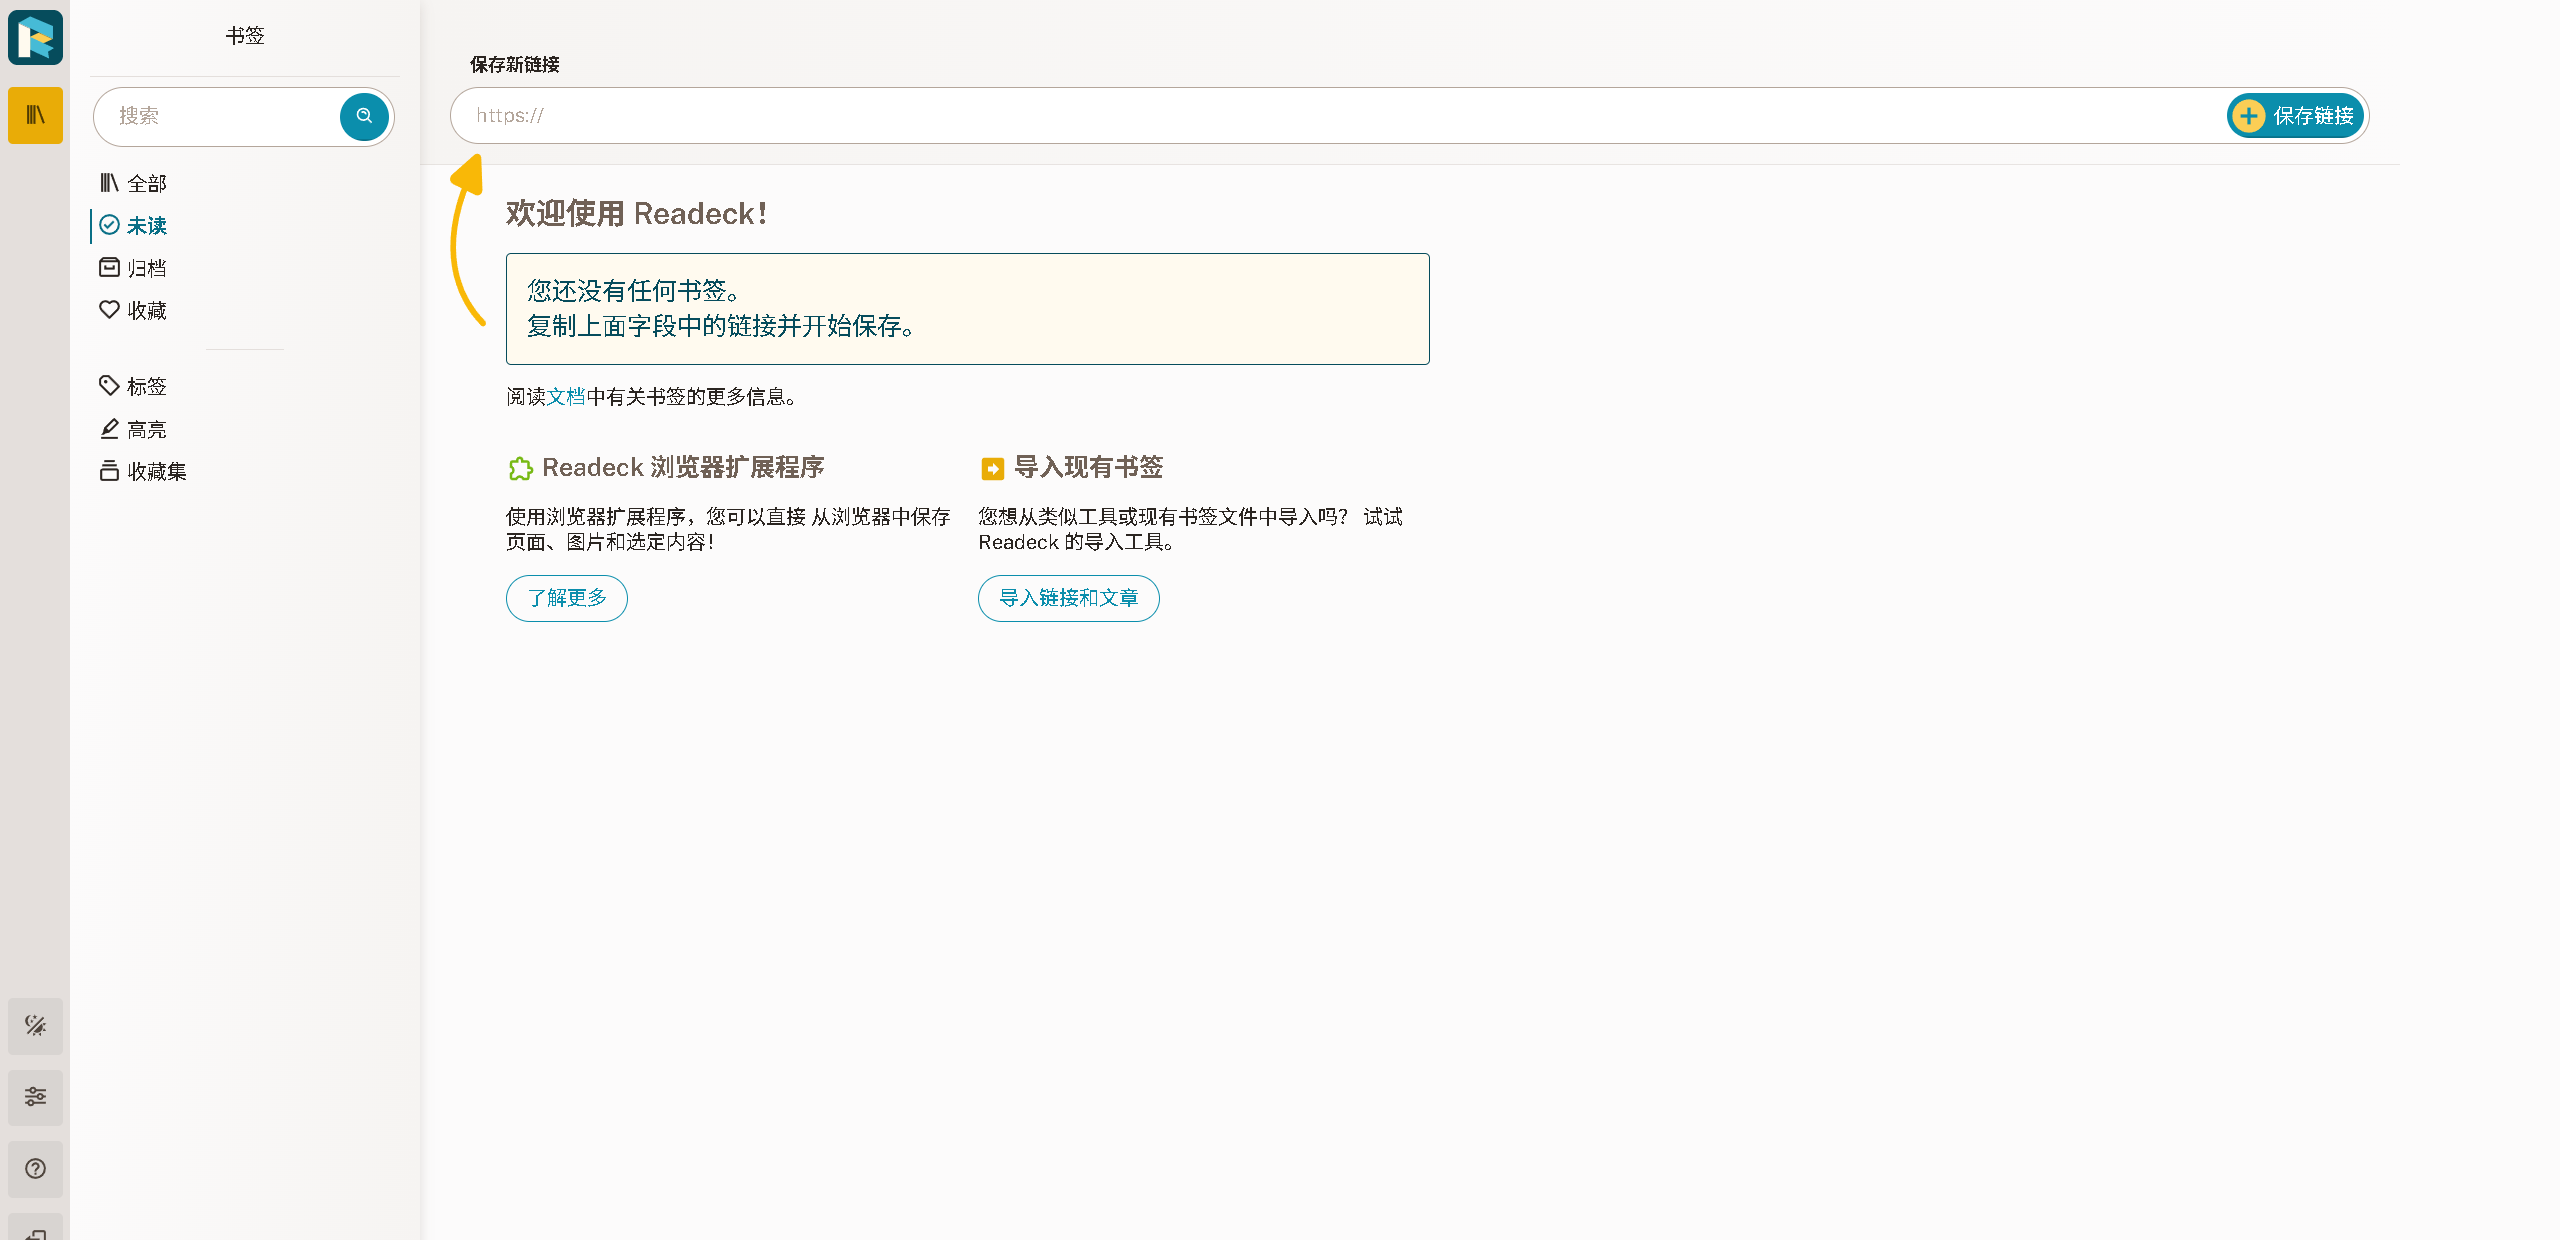Image resolution: width=2560 pixels, height=1240 pixels.
Task: Focus the https:// new link field
Action: click(1330, 116)
